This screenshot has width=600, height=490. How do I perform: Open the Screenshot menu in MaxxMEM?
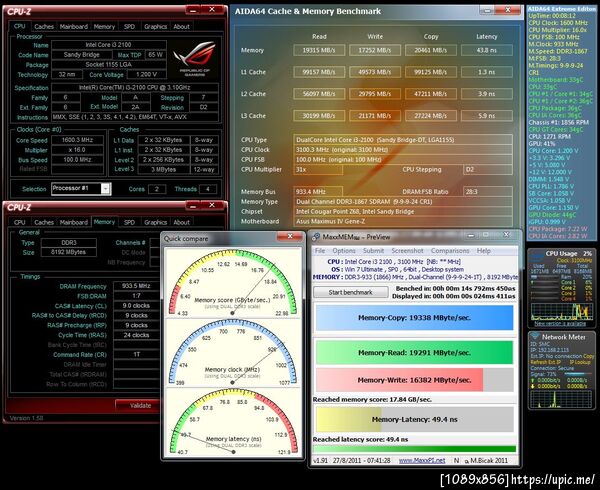[407, 251]
